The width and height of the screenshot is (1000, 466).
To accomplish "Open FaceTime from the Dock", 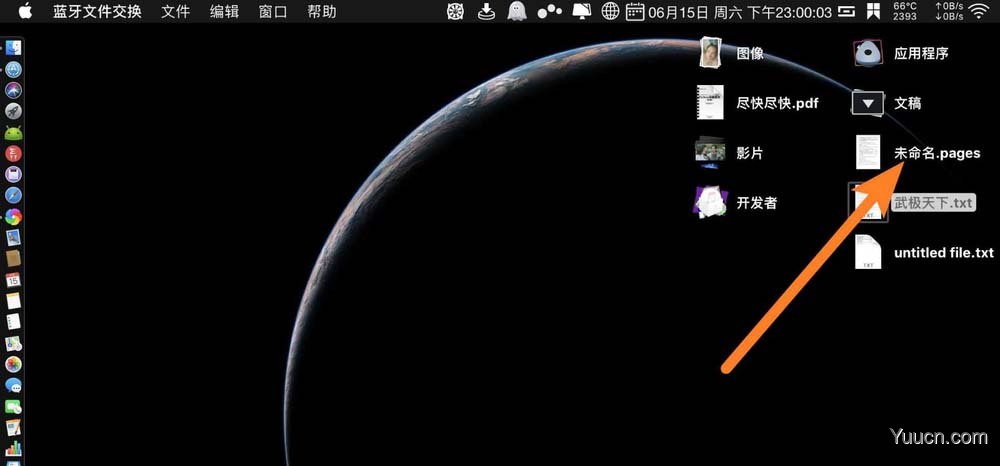I will (13, 407).
